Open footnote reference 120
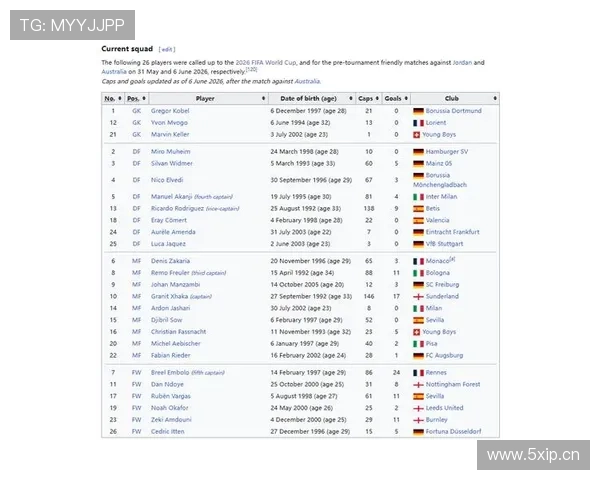This screenshot has height=480, width=600. point(251,69)
